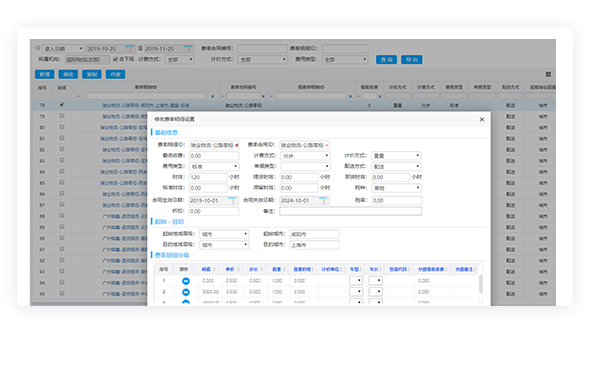This screenshot has height=379, width=591.
Task: Open the date type dropdown in filter bar
Action: tap(63, 49)
